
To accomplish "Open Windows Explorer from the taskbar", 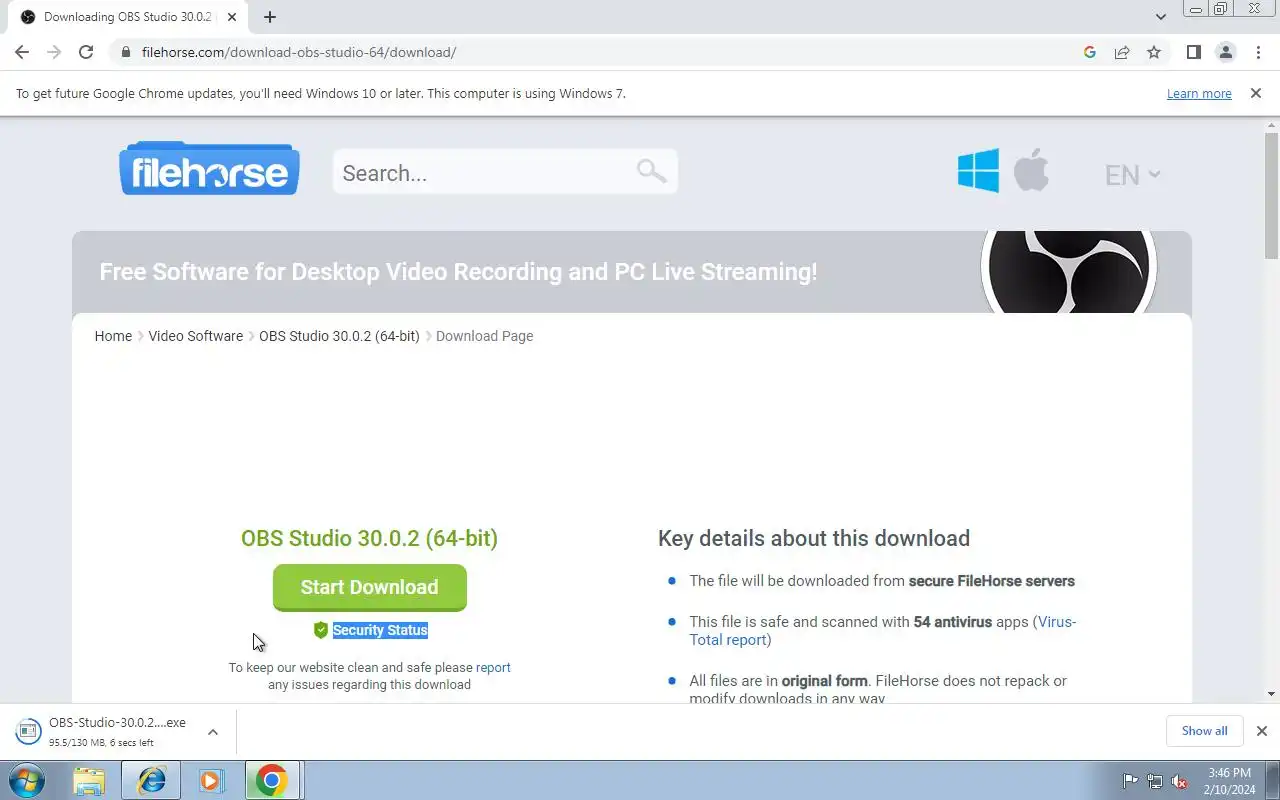I will point(89,780).
